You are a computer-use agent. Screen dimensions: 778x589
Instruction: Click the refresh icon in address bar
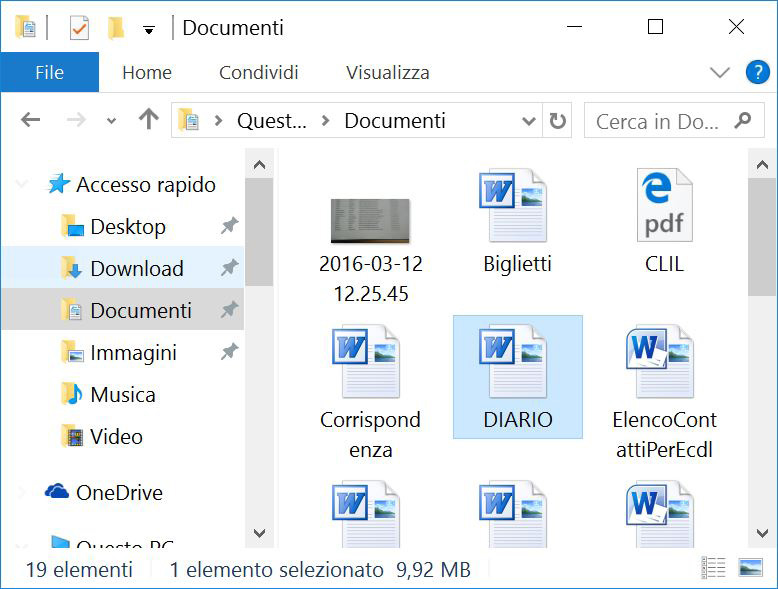coord(558,121)
